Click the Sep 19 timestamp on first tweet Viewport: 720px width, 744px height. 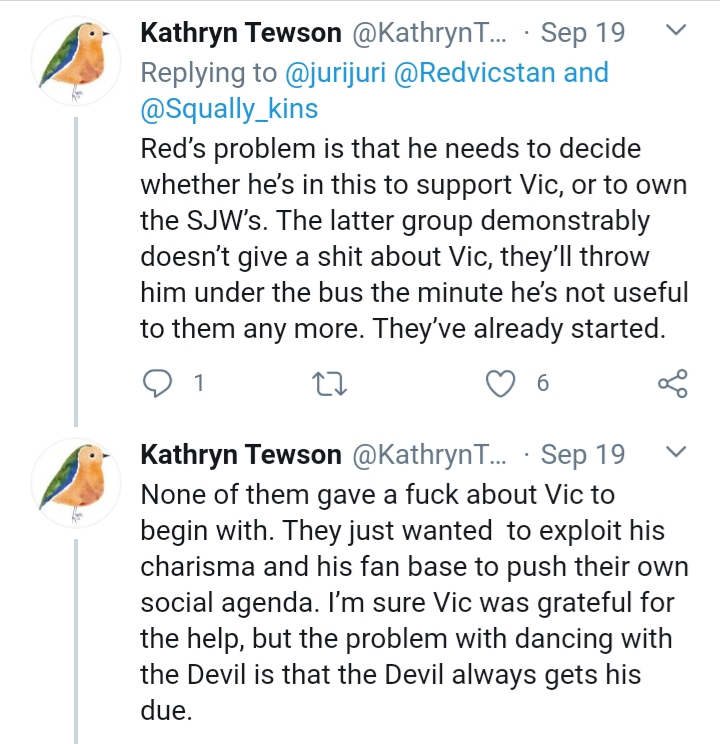pos(582,33)
